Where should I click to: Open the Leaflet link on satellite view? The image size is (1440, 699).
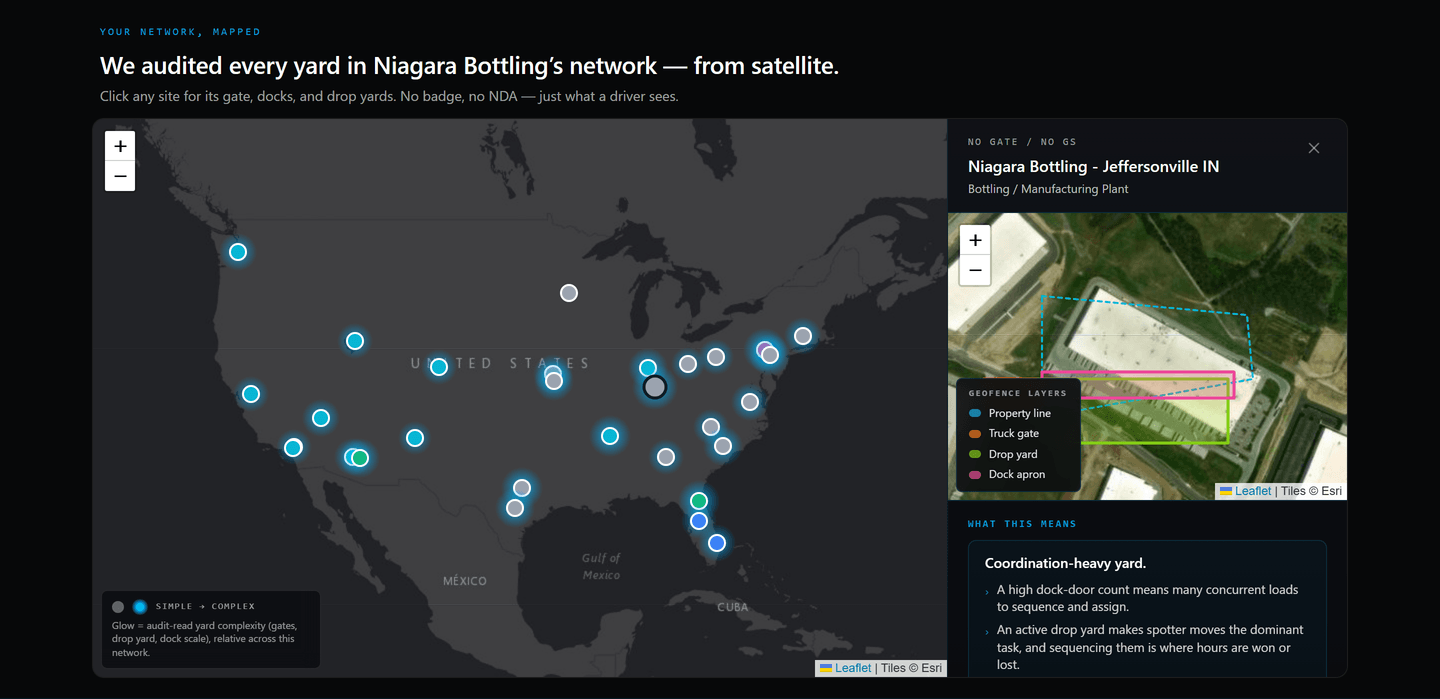coord(1253,491)
